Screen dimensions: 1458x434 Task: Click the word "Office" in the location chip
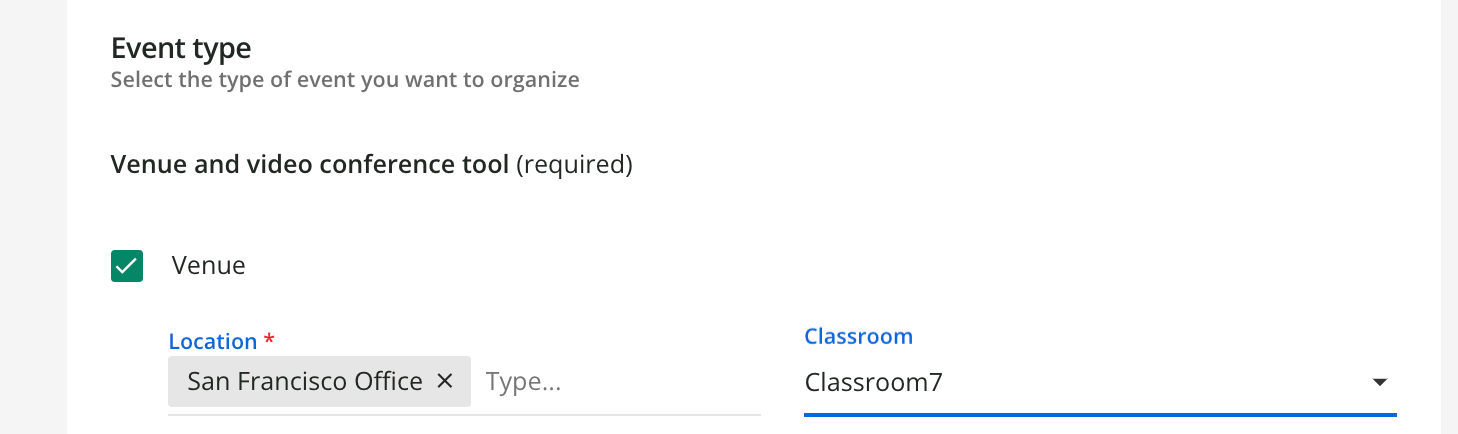point(391,381)
